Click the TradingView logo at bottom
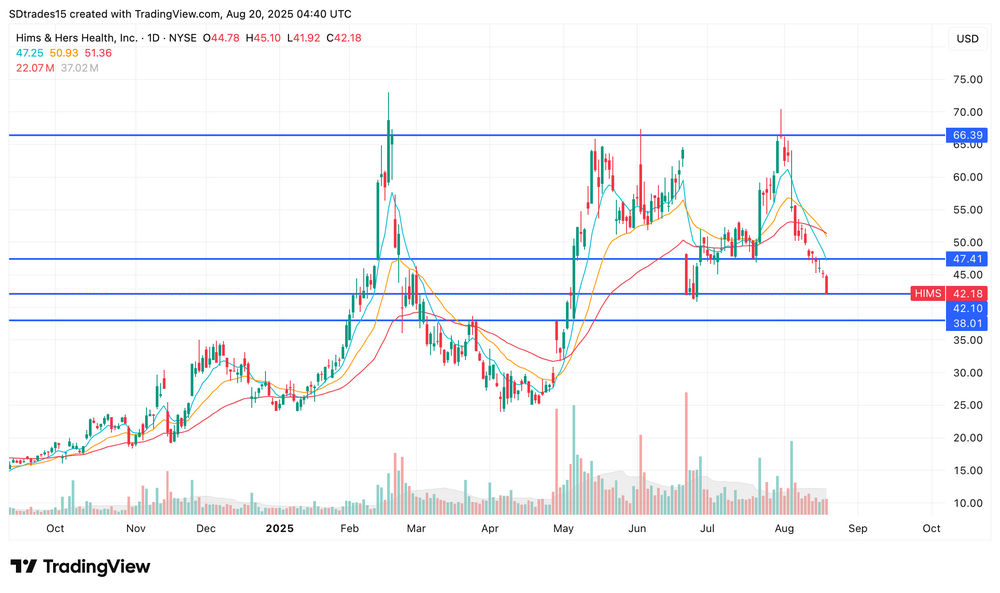Screen dimensions: 1000x593 click(x=80, y=566)
